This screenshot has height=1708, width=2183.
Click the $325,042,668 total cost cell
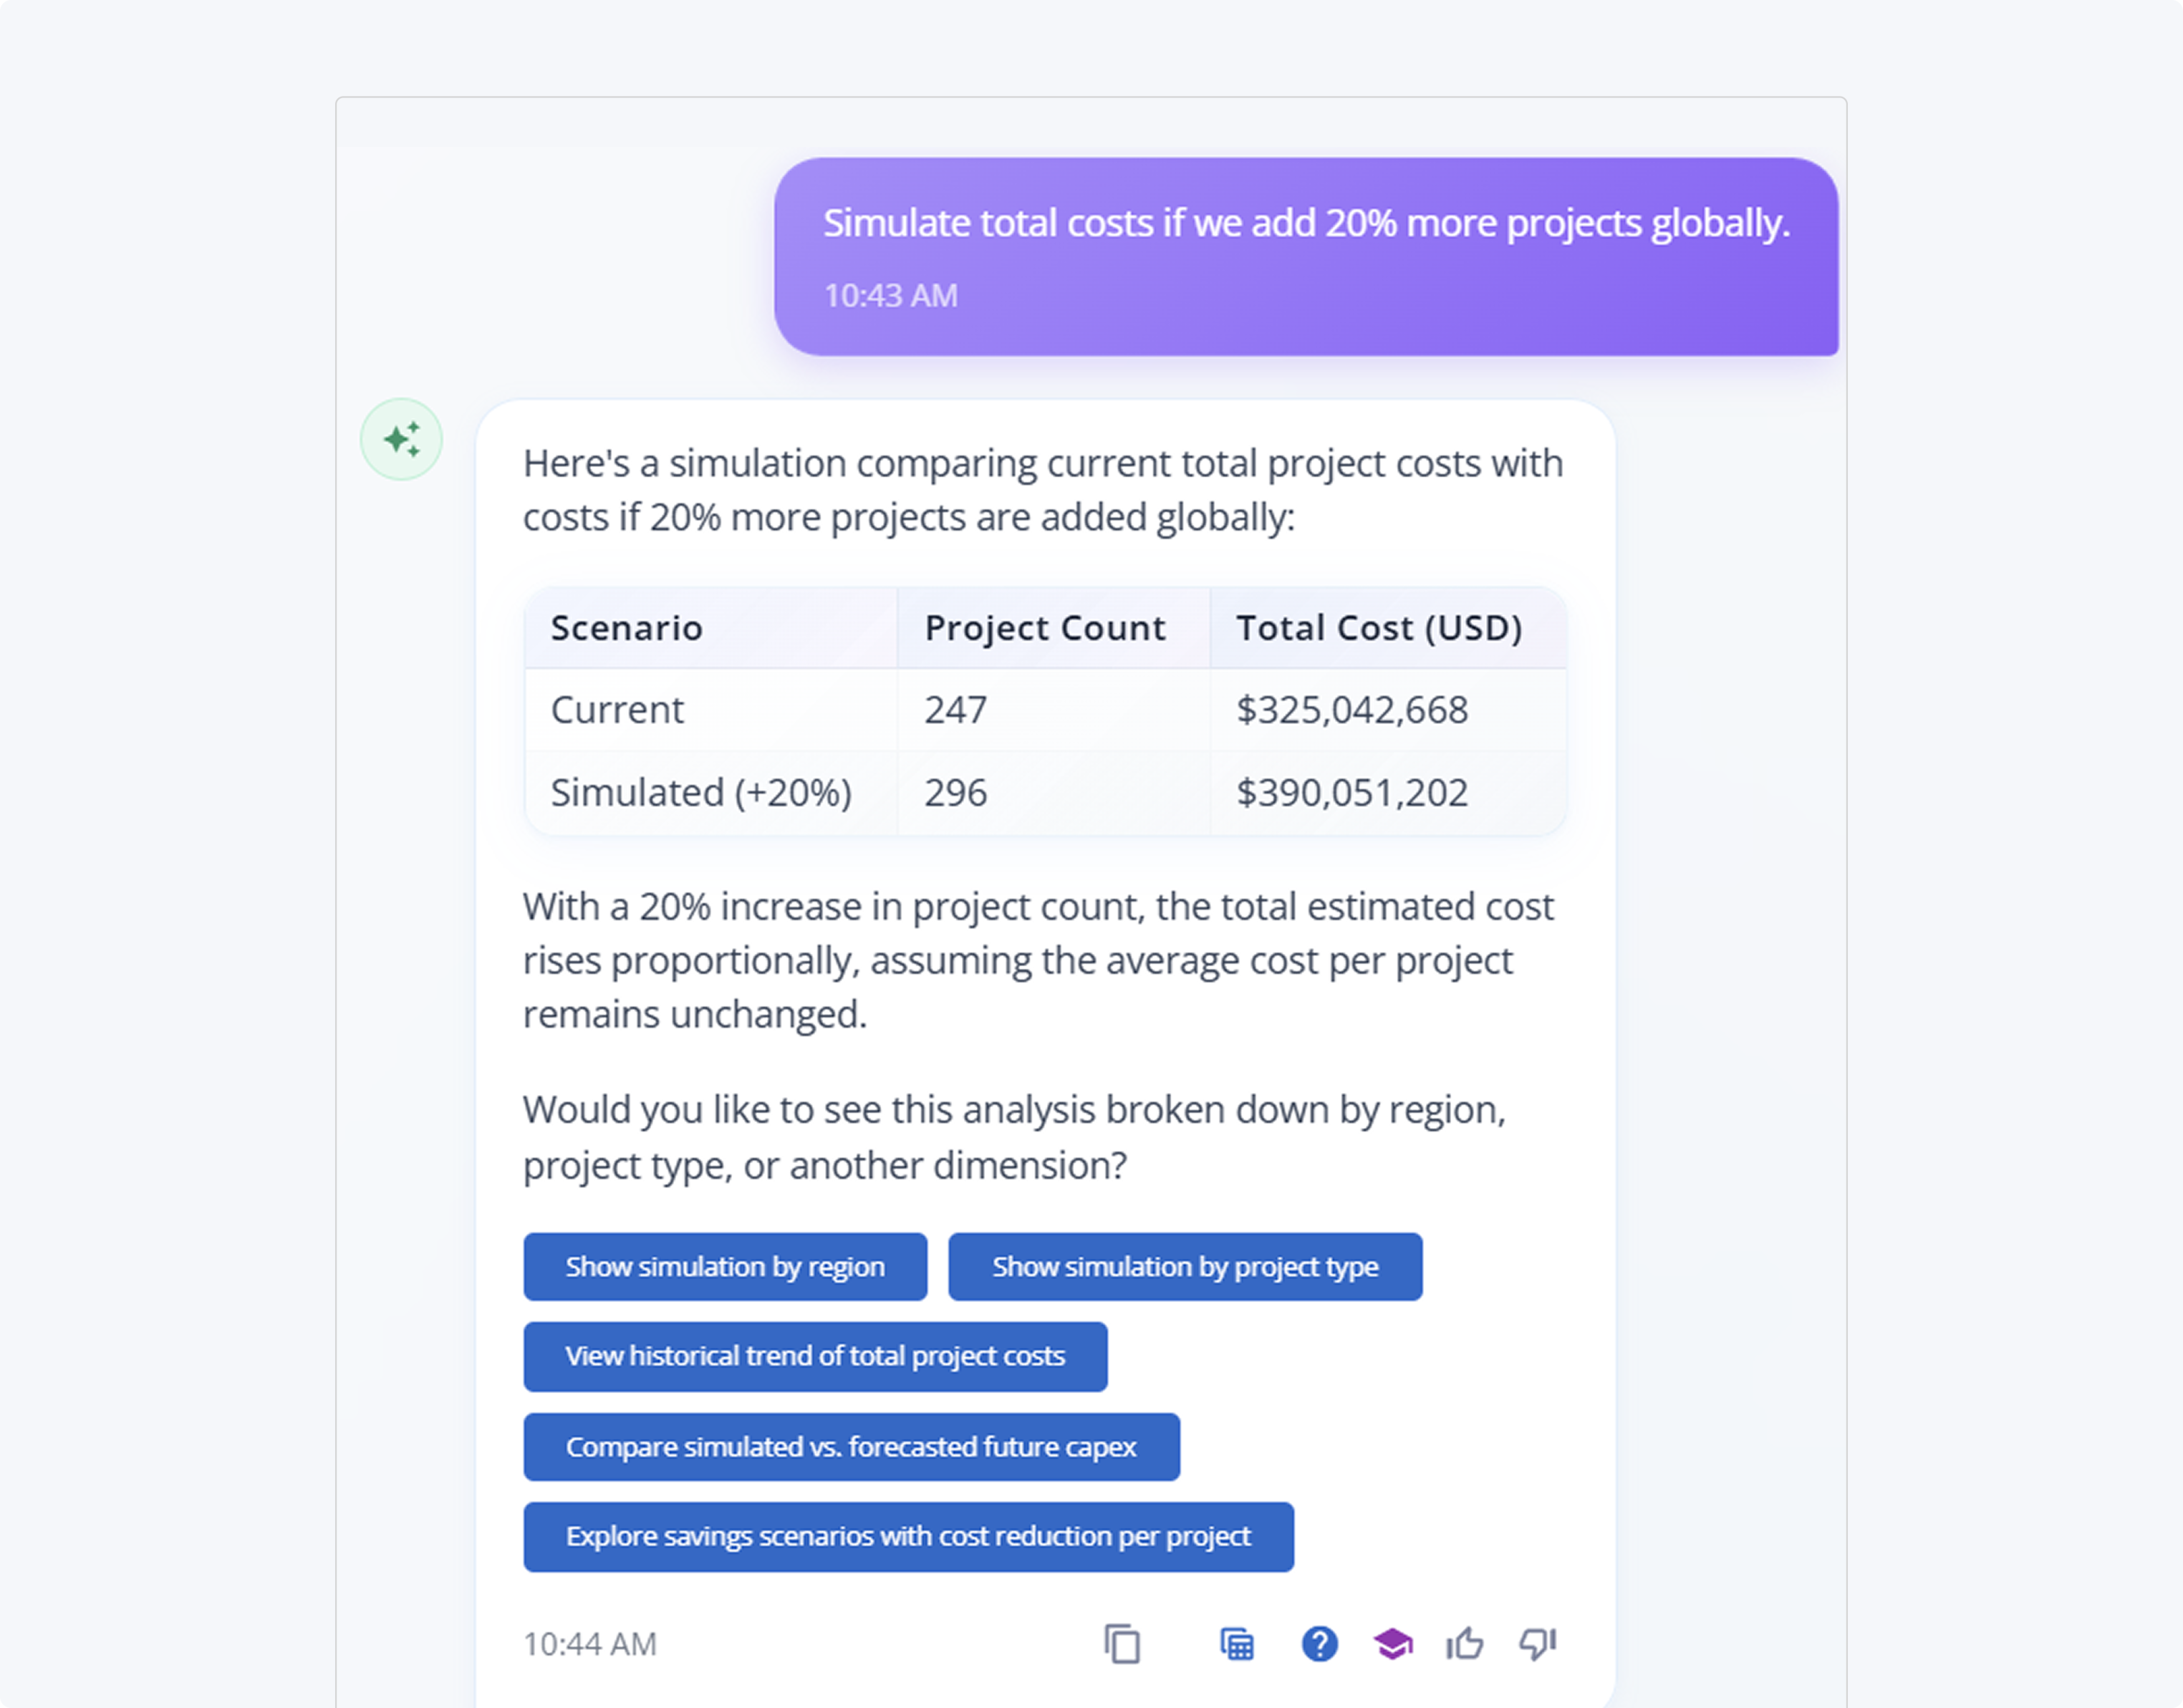click(x=1352, y=710)
